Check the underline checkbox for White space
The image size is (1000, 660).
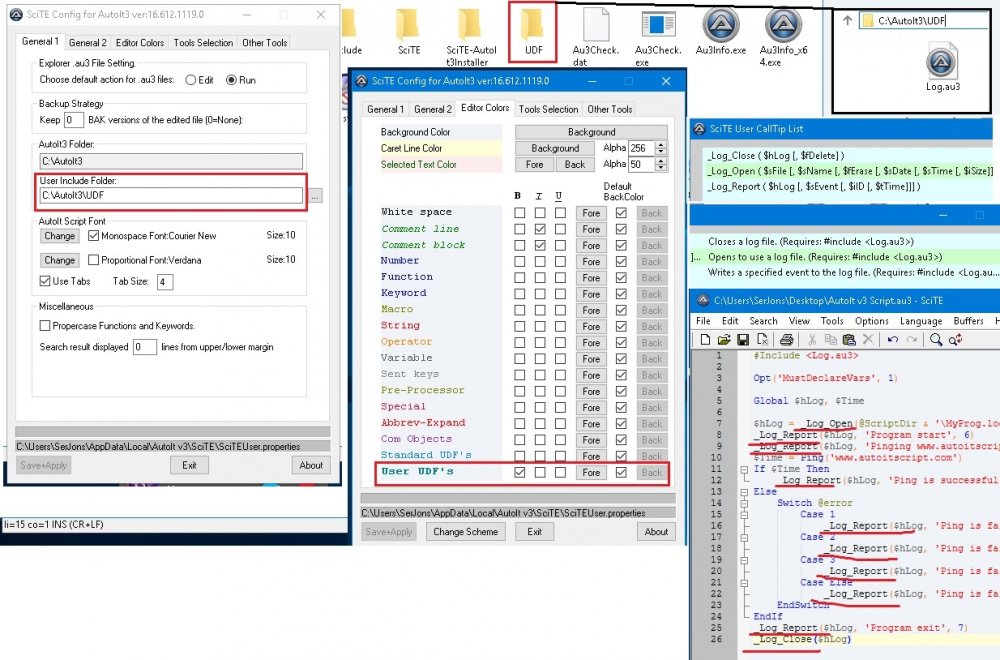point(560,213)
